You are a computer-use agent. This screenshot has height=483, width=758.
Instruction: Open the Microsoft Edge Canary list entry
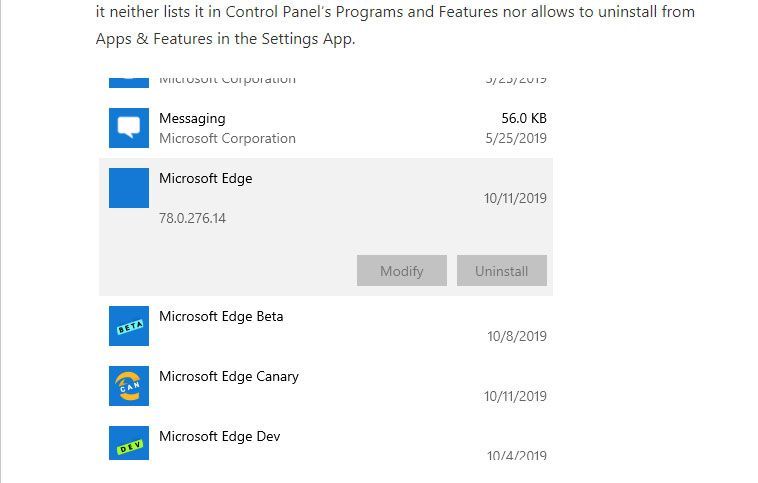click(326, 386)
